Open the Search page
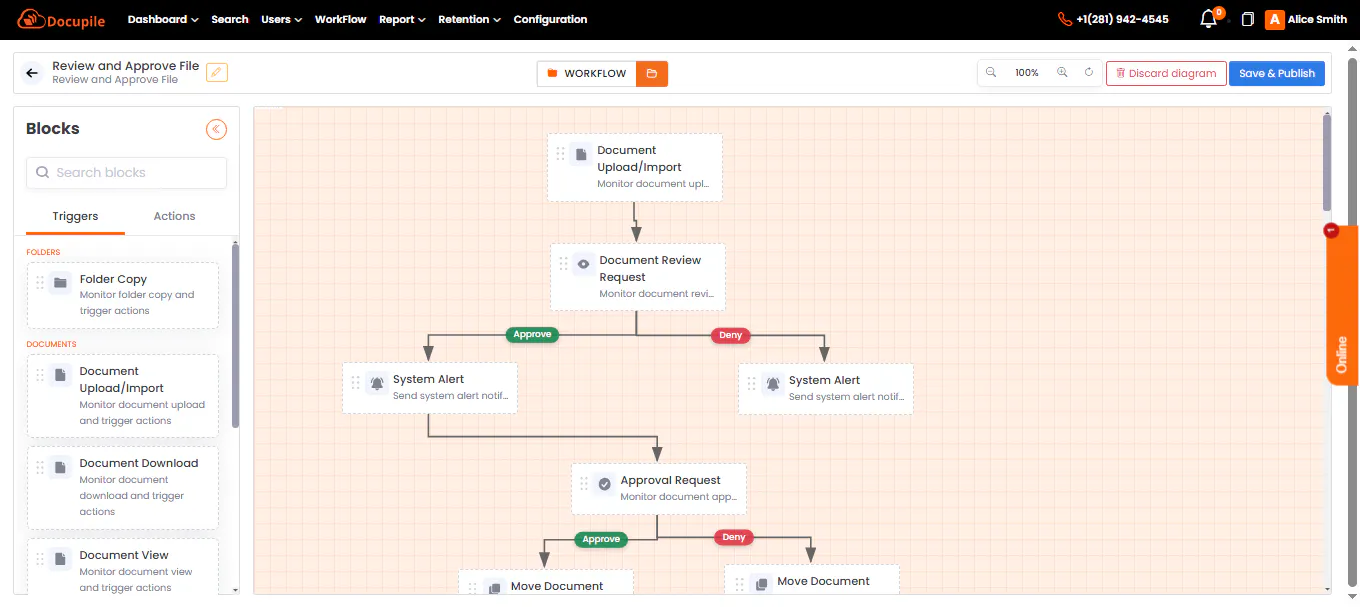This screenshot has height=607, width=1360. coord(230,19)
